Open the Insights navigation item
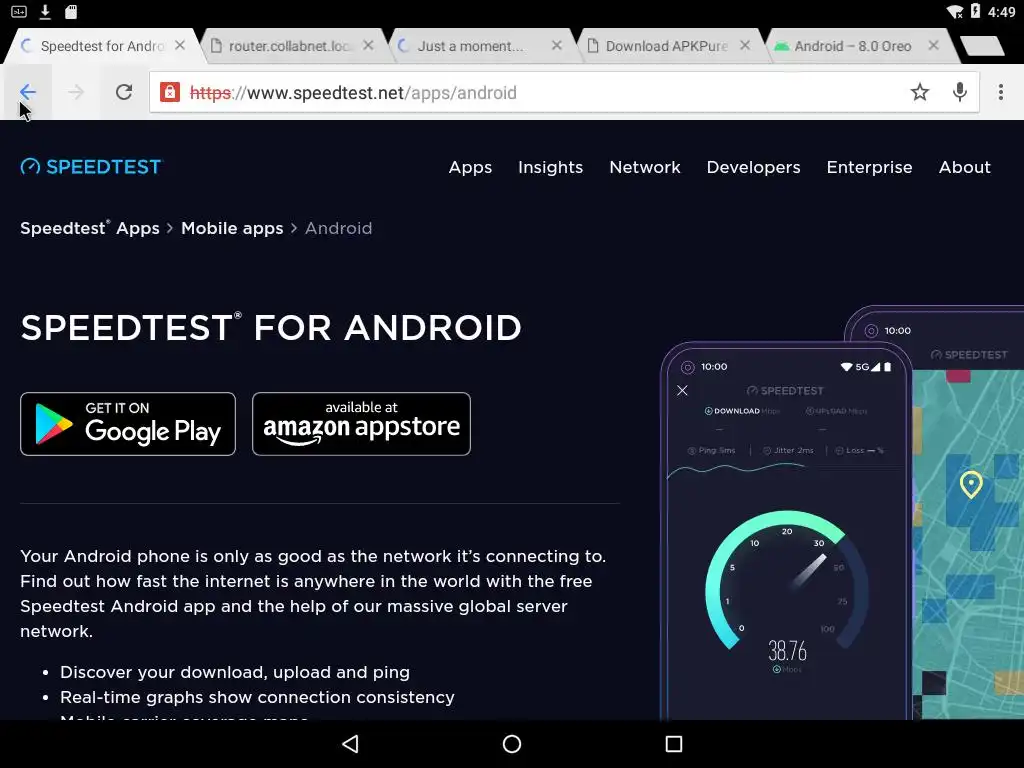This screenshot has height=768, width=1024. tap(551, 167)
